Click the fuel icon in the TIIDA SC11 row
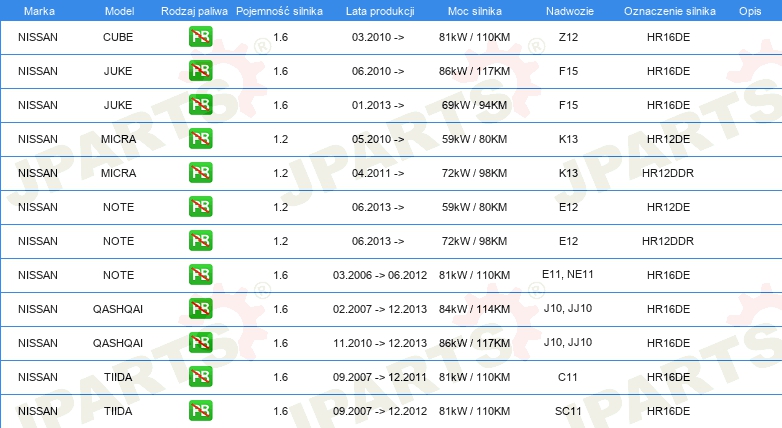 click(x=200, y=411)
